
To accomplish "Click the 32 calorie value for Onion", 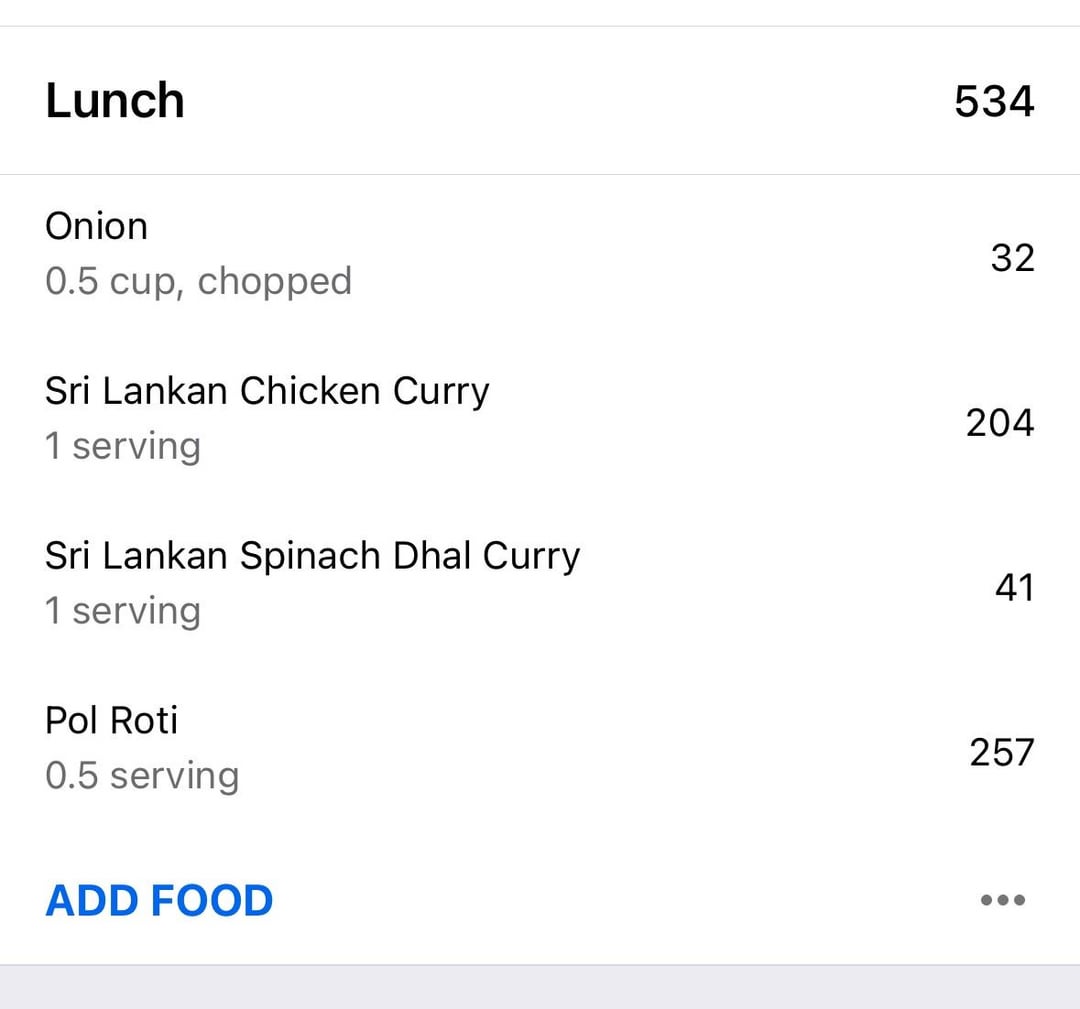I will point(1012,258).
